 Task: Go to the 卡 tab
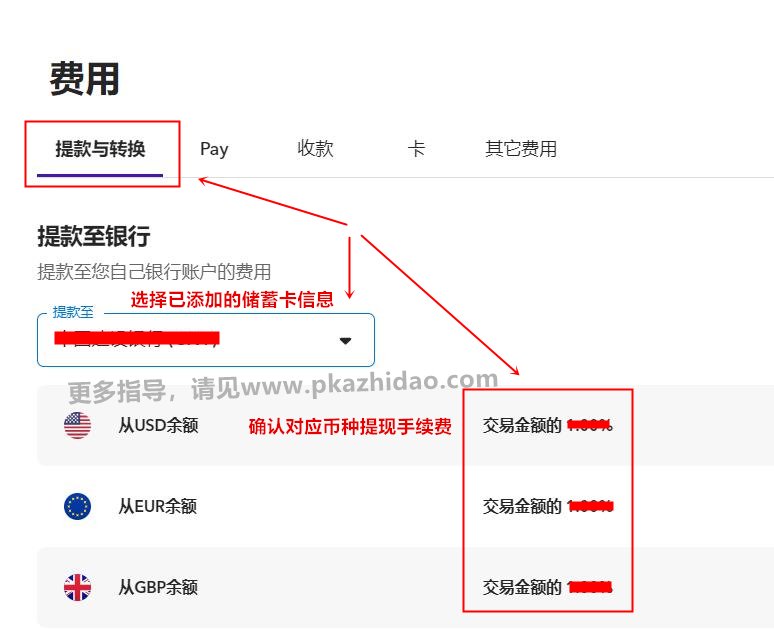point(416,149)
